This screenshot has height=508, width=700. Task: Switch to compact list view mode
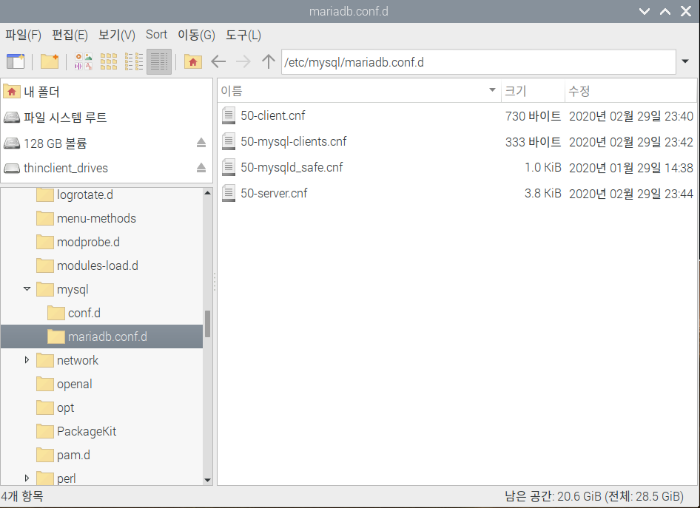tap(134, 62)
